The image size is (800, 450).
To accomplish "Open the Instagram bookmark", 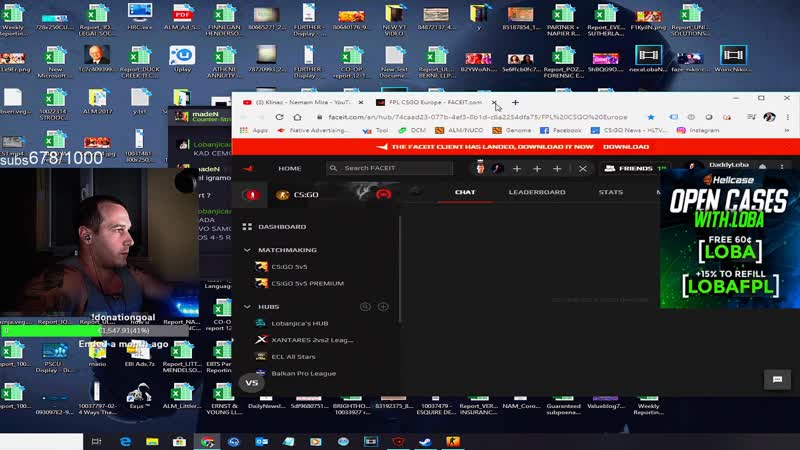I will (698, 131).
